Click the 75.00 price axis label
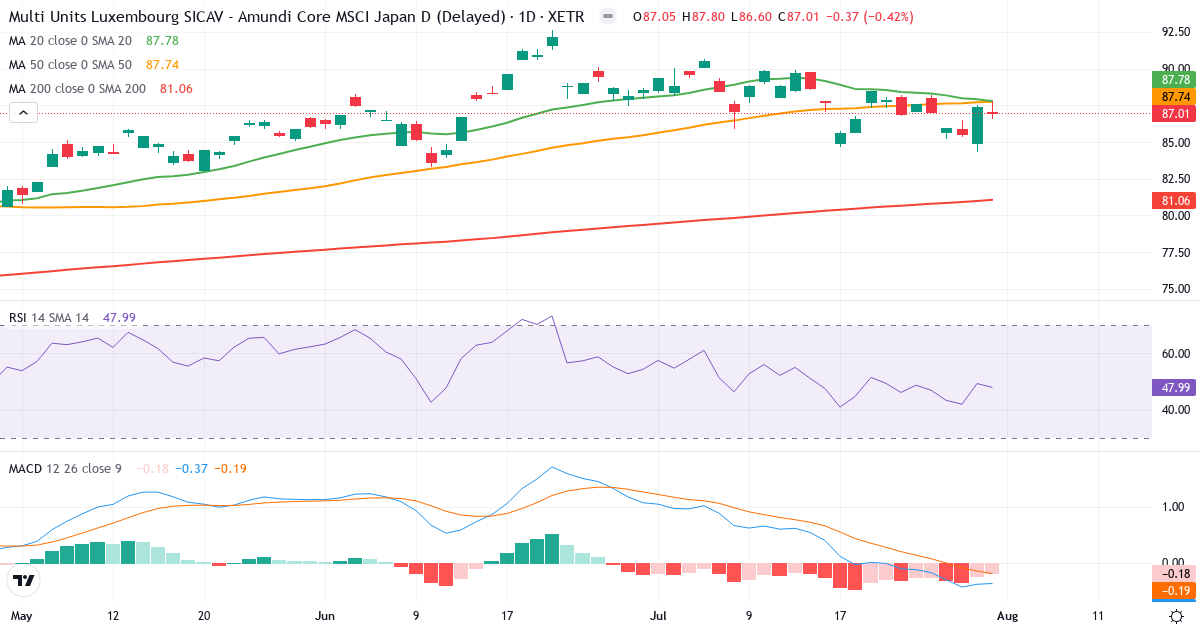The image size is (1200, 630). coord(1176,289)
